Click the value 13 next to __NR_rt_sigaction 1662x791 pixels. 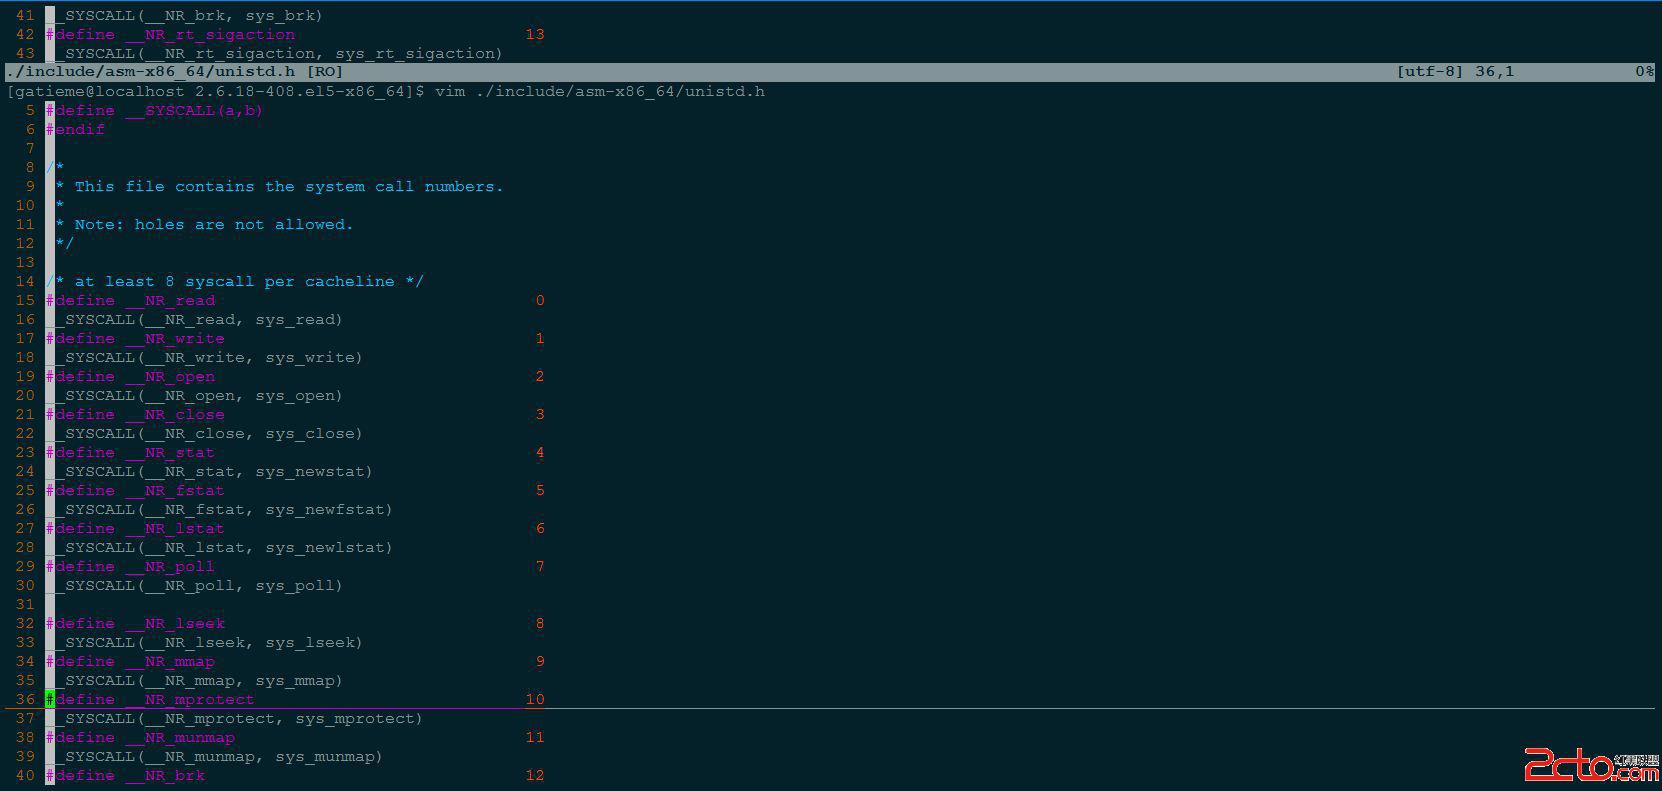point(535,34)
